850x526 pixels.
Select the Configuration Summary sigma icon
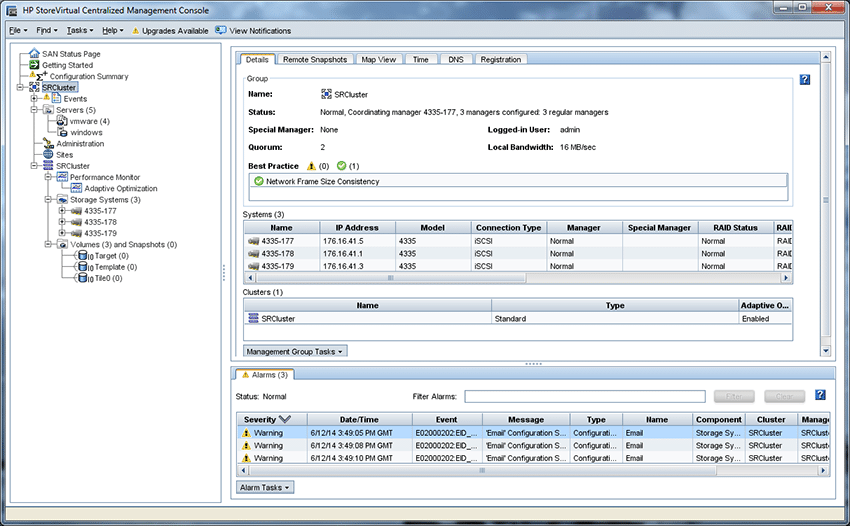tap(42, 76)
